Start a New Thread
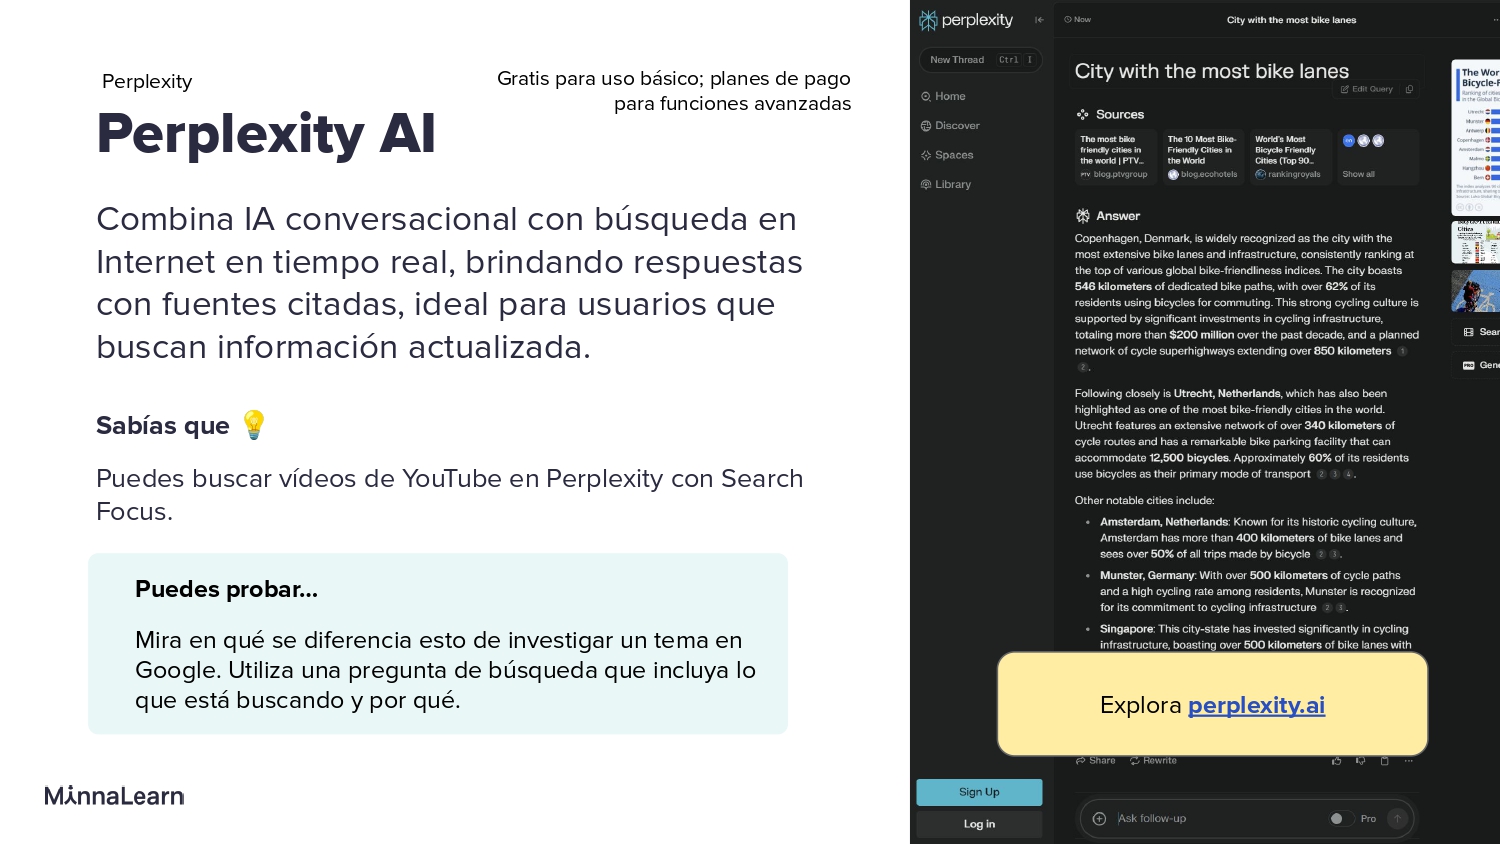Image resolution: width=1500 pixels, height=844 pixels. point(980,60)
